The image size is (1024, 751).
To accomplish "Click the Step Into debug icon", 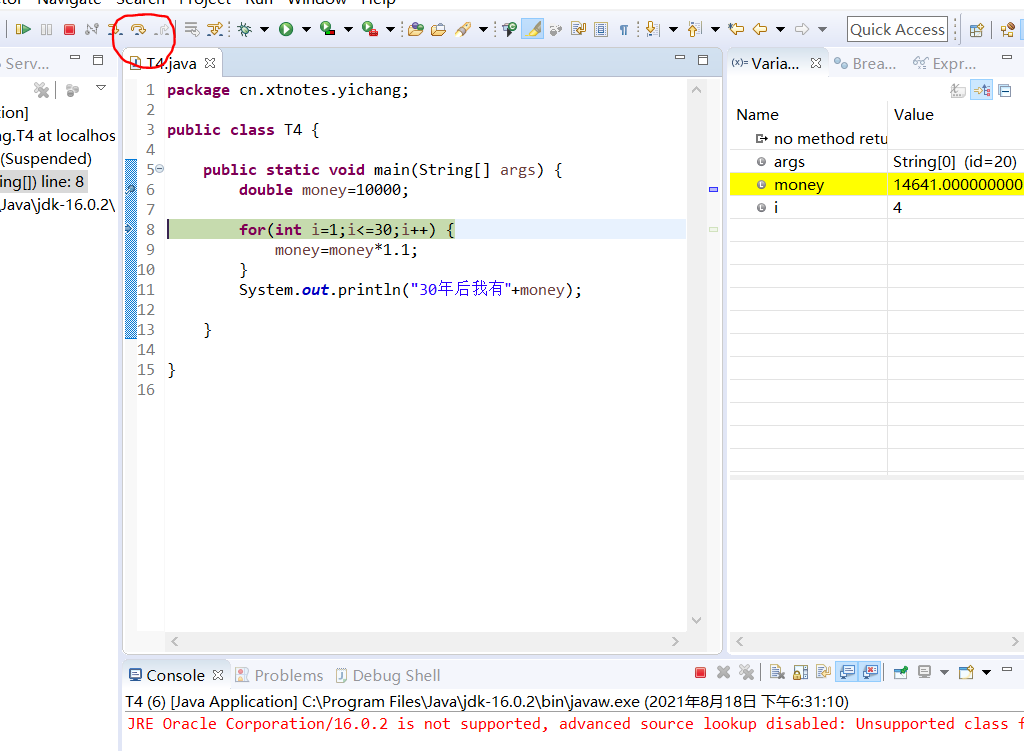I will pyautogui.click(x=116, y=29).
